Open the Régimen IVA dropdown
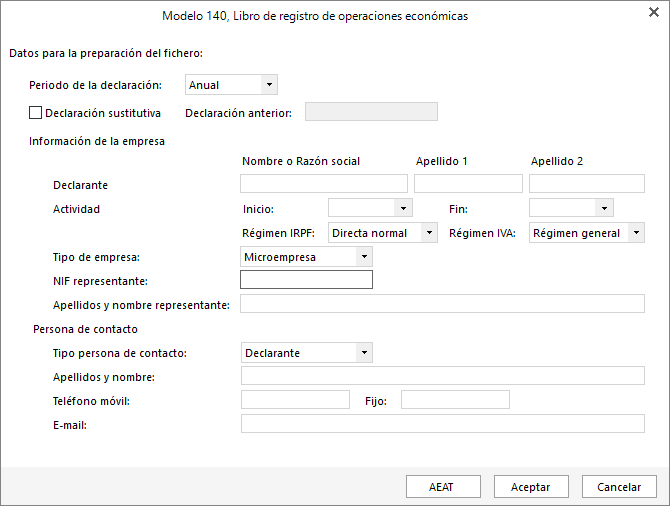The image size is (670, 506). pyautogui.click(x=587, y=233)
